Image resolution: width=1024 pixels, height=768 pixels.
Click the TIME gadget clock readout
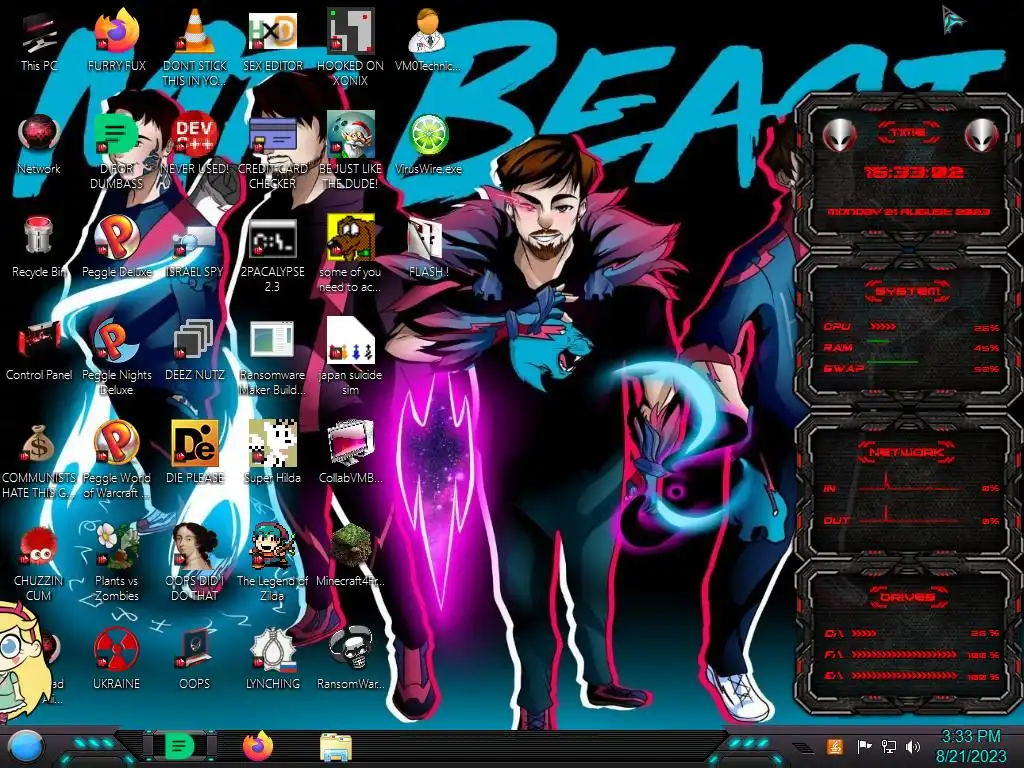click(913, 172)
